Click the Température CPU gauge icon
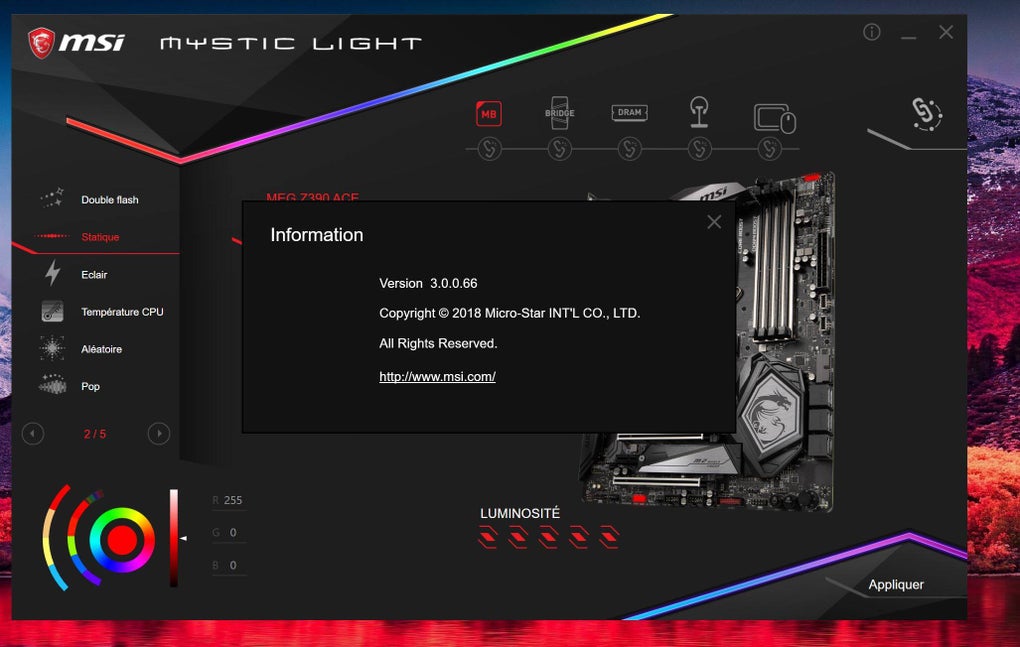1020x647 pixels. (52, 311)
